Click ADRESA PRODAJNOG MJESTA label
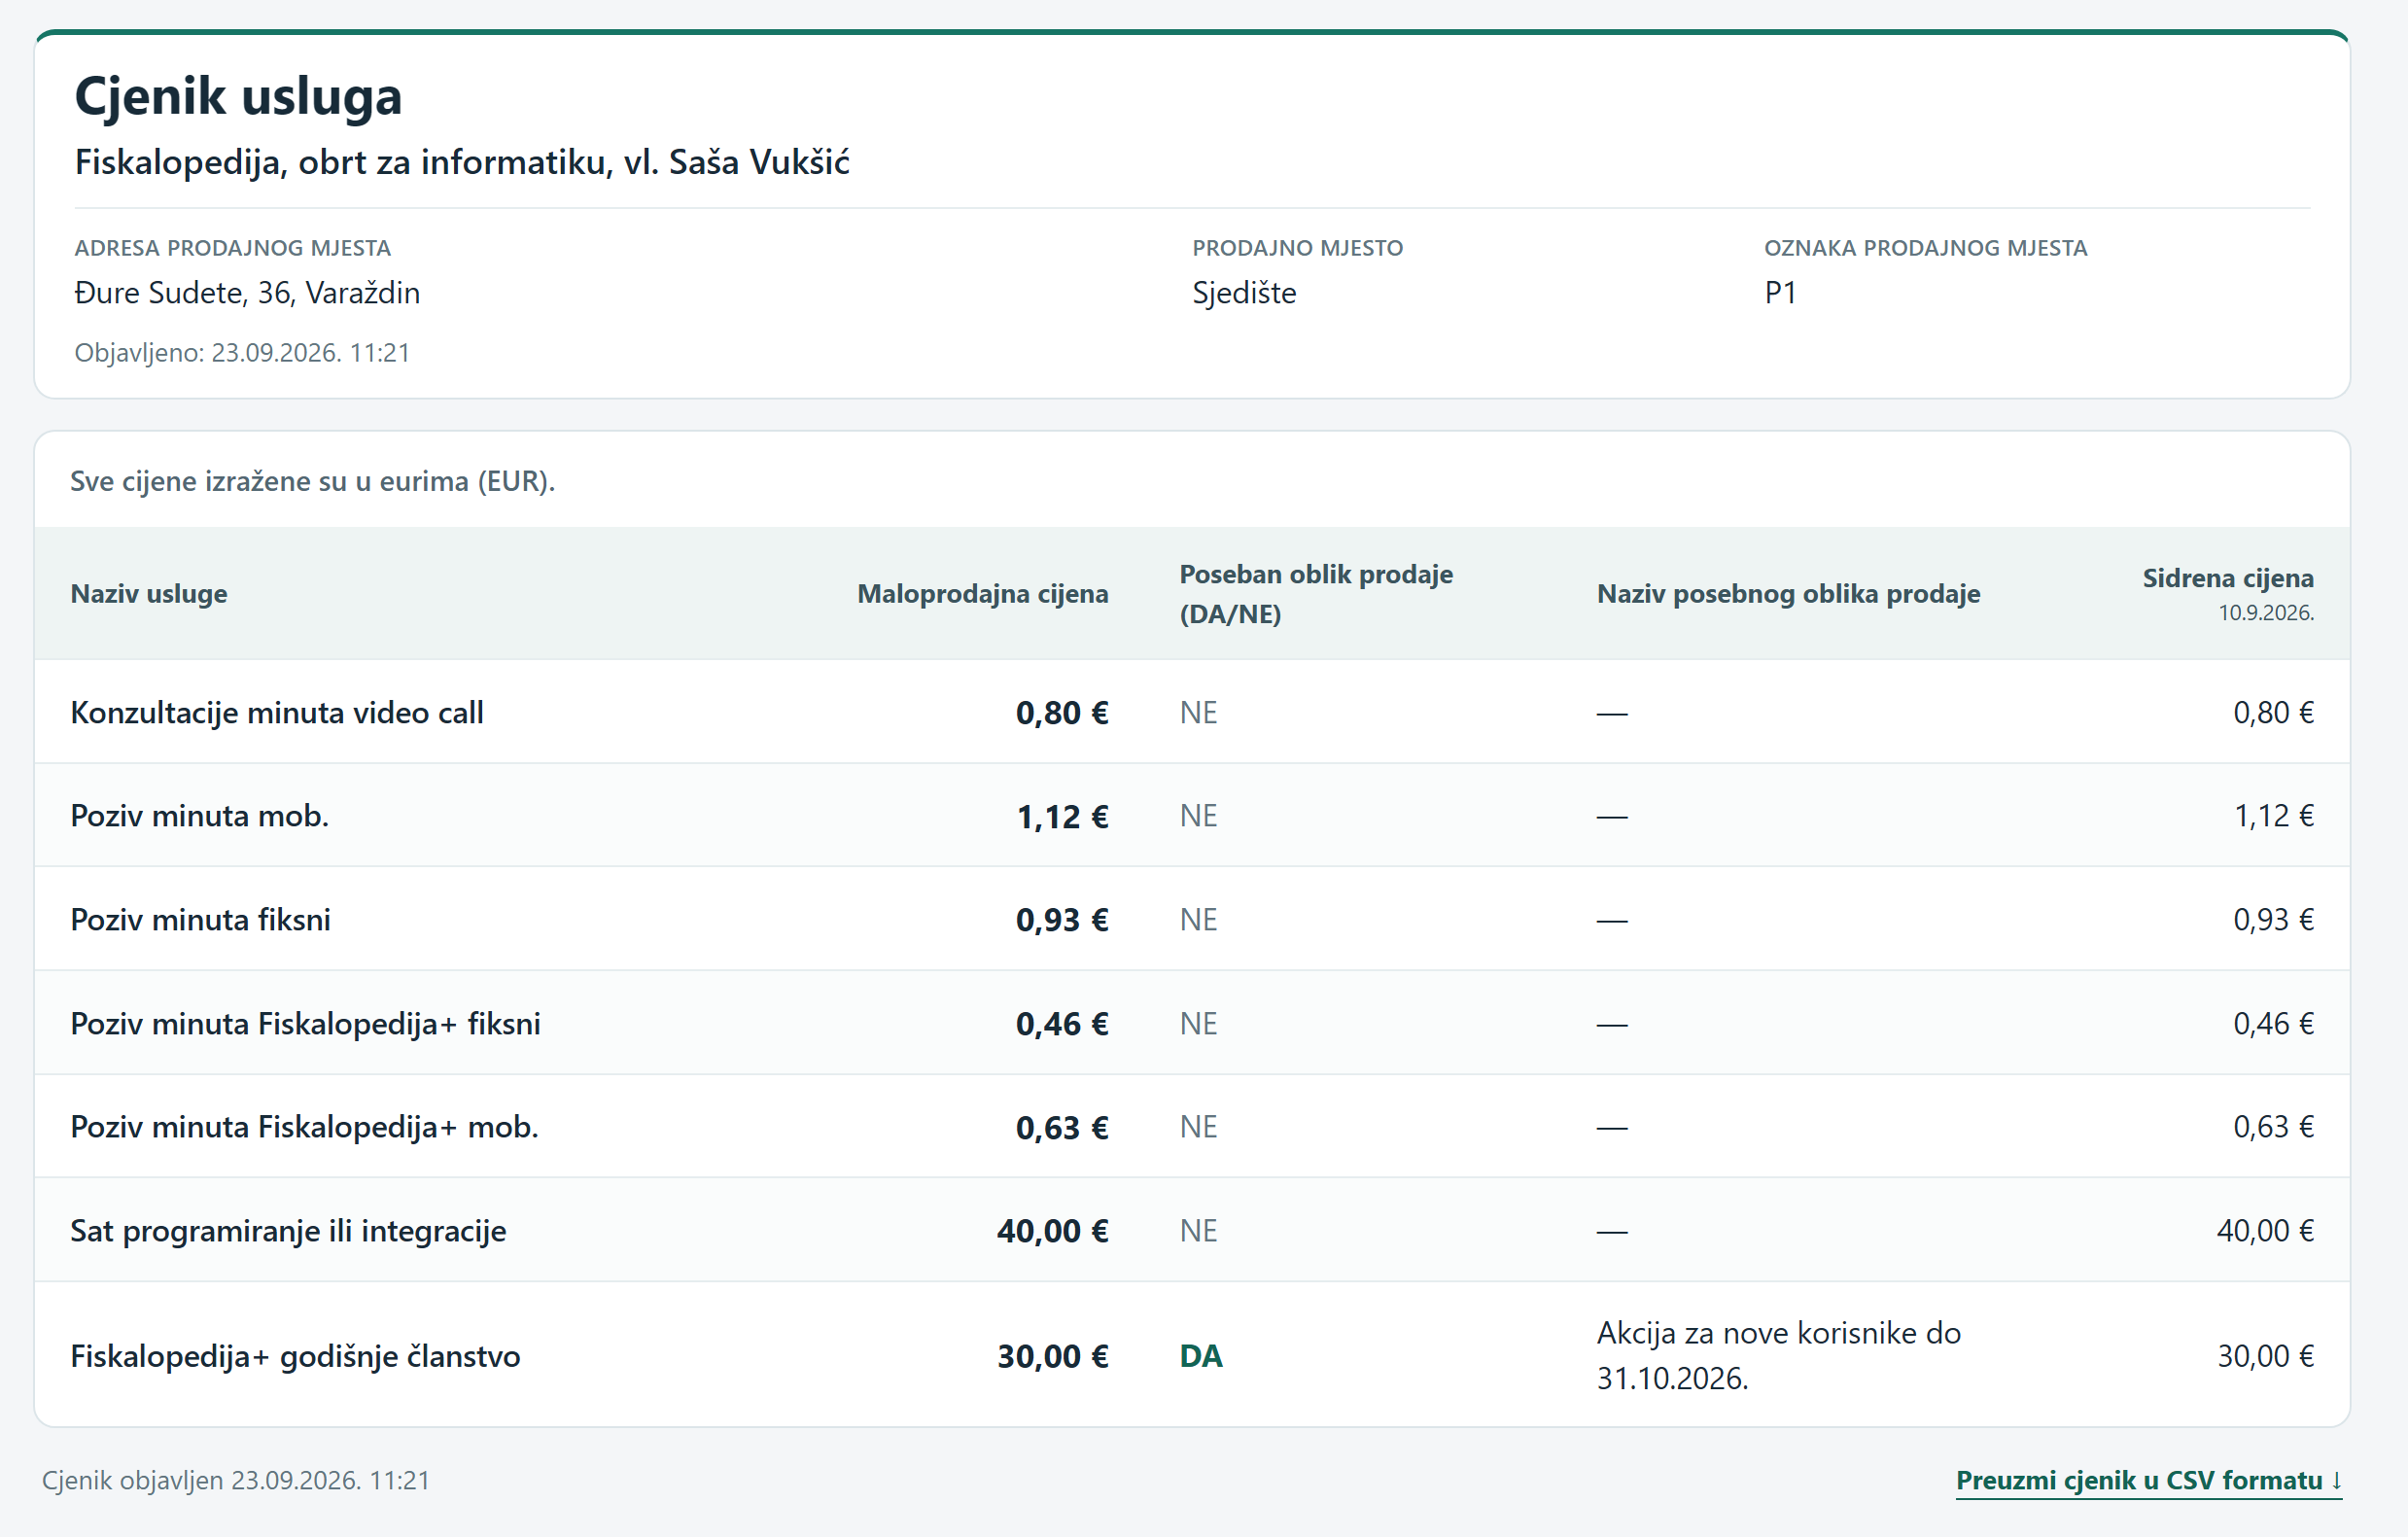 pyautogui.click(x=233, y=248)
